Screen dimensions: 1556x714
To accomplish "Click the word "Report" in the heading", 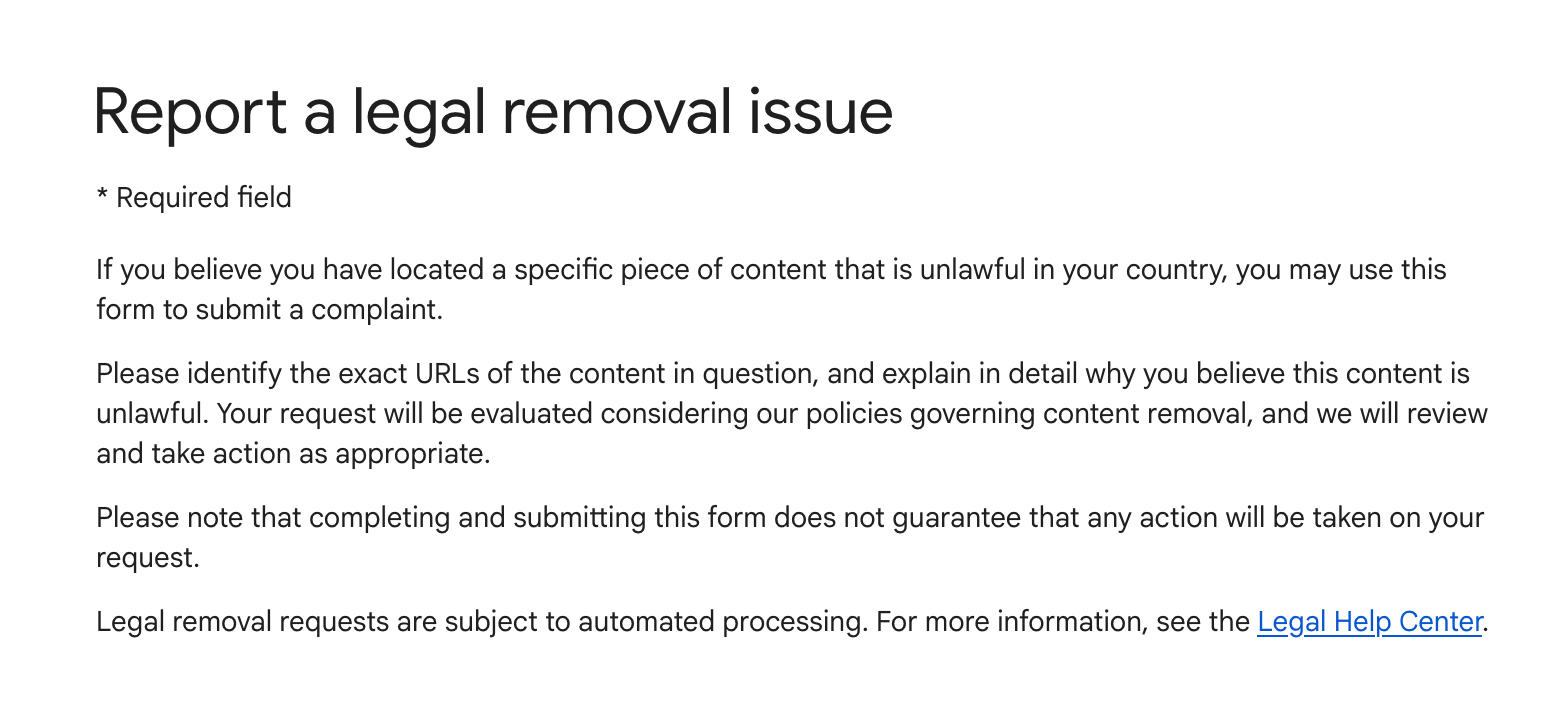I will pos(190,111).
